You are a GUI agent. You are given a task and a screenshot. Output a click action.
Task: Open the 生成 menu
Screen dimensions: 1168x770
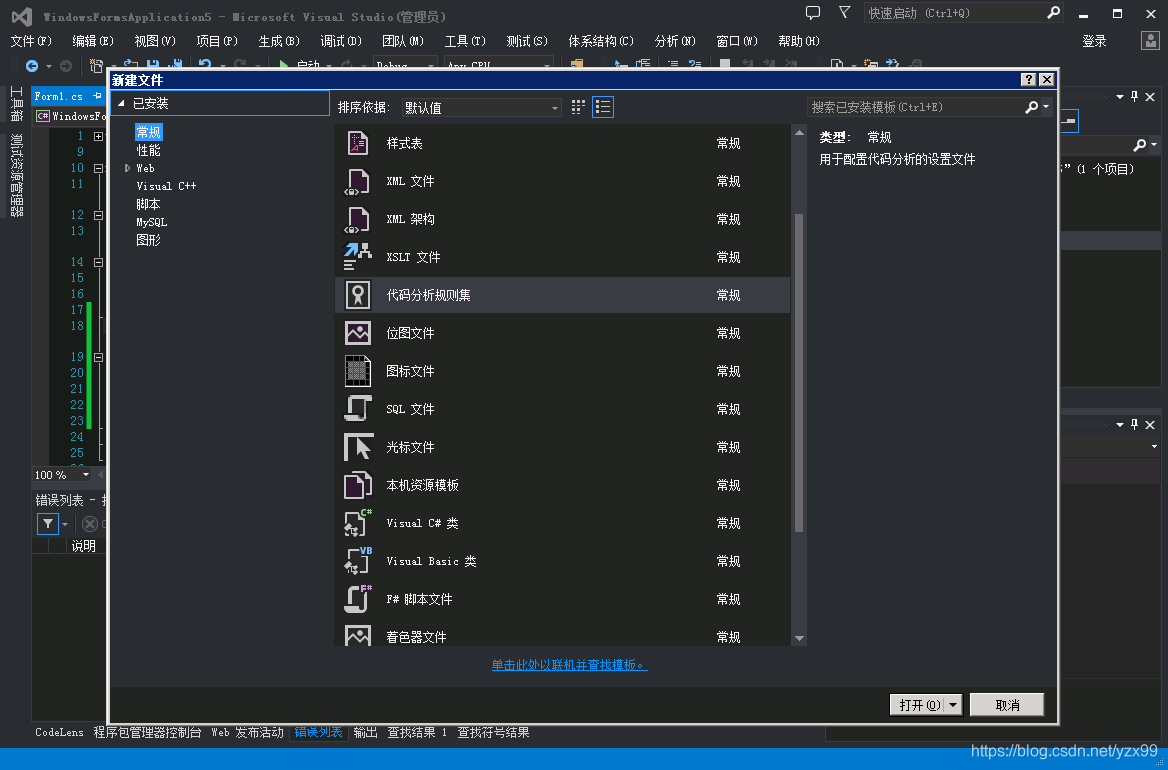point(279,41)
